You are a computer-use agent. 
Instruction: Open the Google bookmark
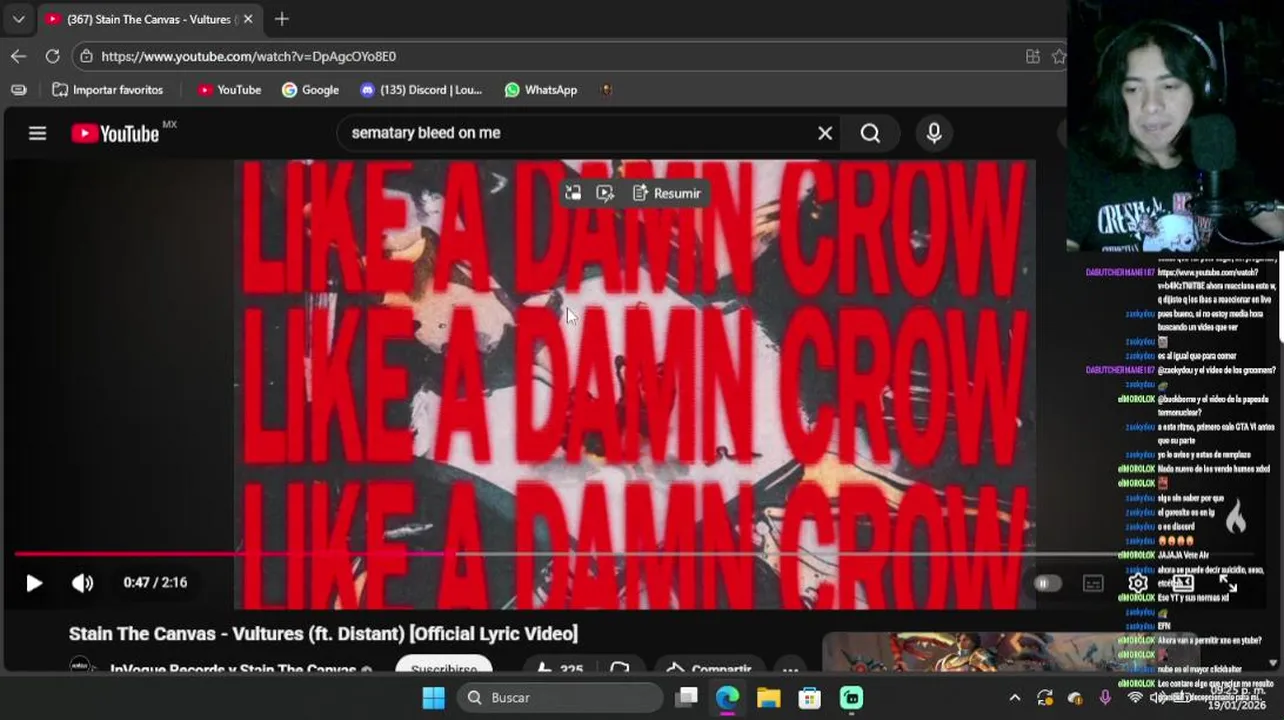click(310, 90)
